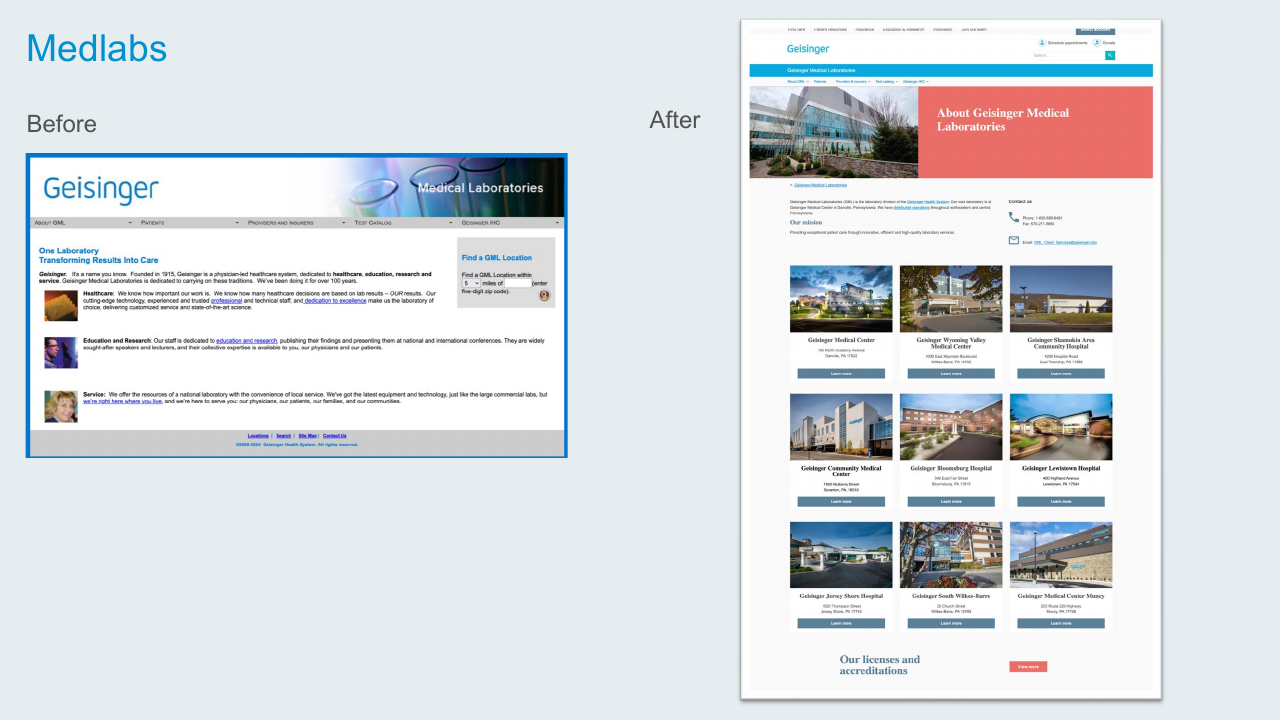1280x720 pixels.
Task: Click the large Geisinger logo in the Before page
Action: tap(100, 189)
